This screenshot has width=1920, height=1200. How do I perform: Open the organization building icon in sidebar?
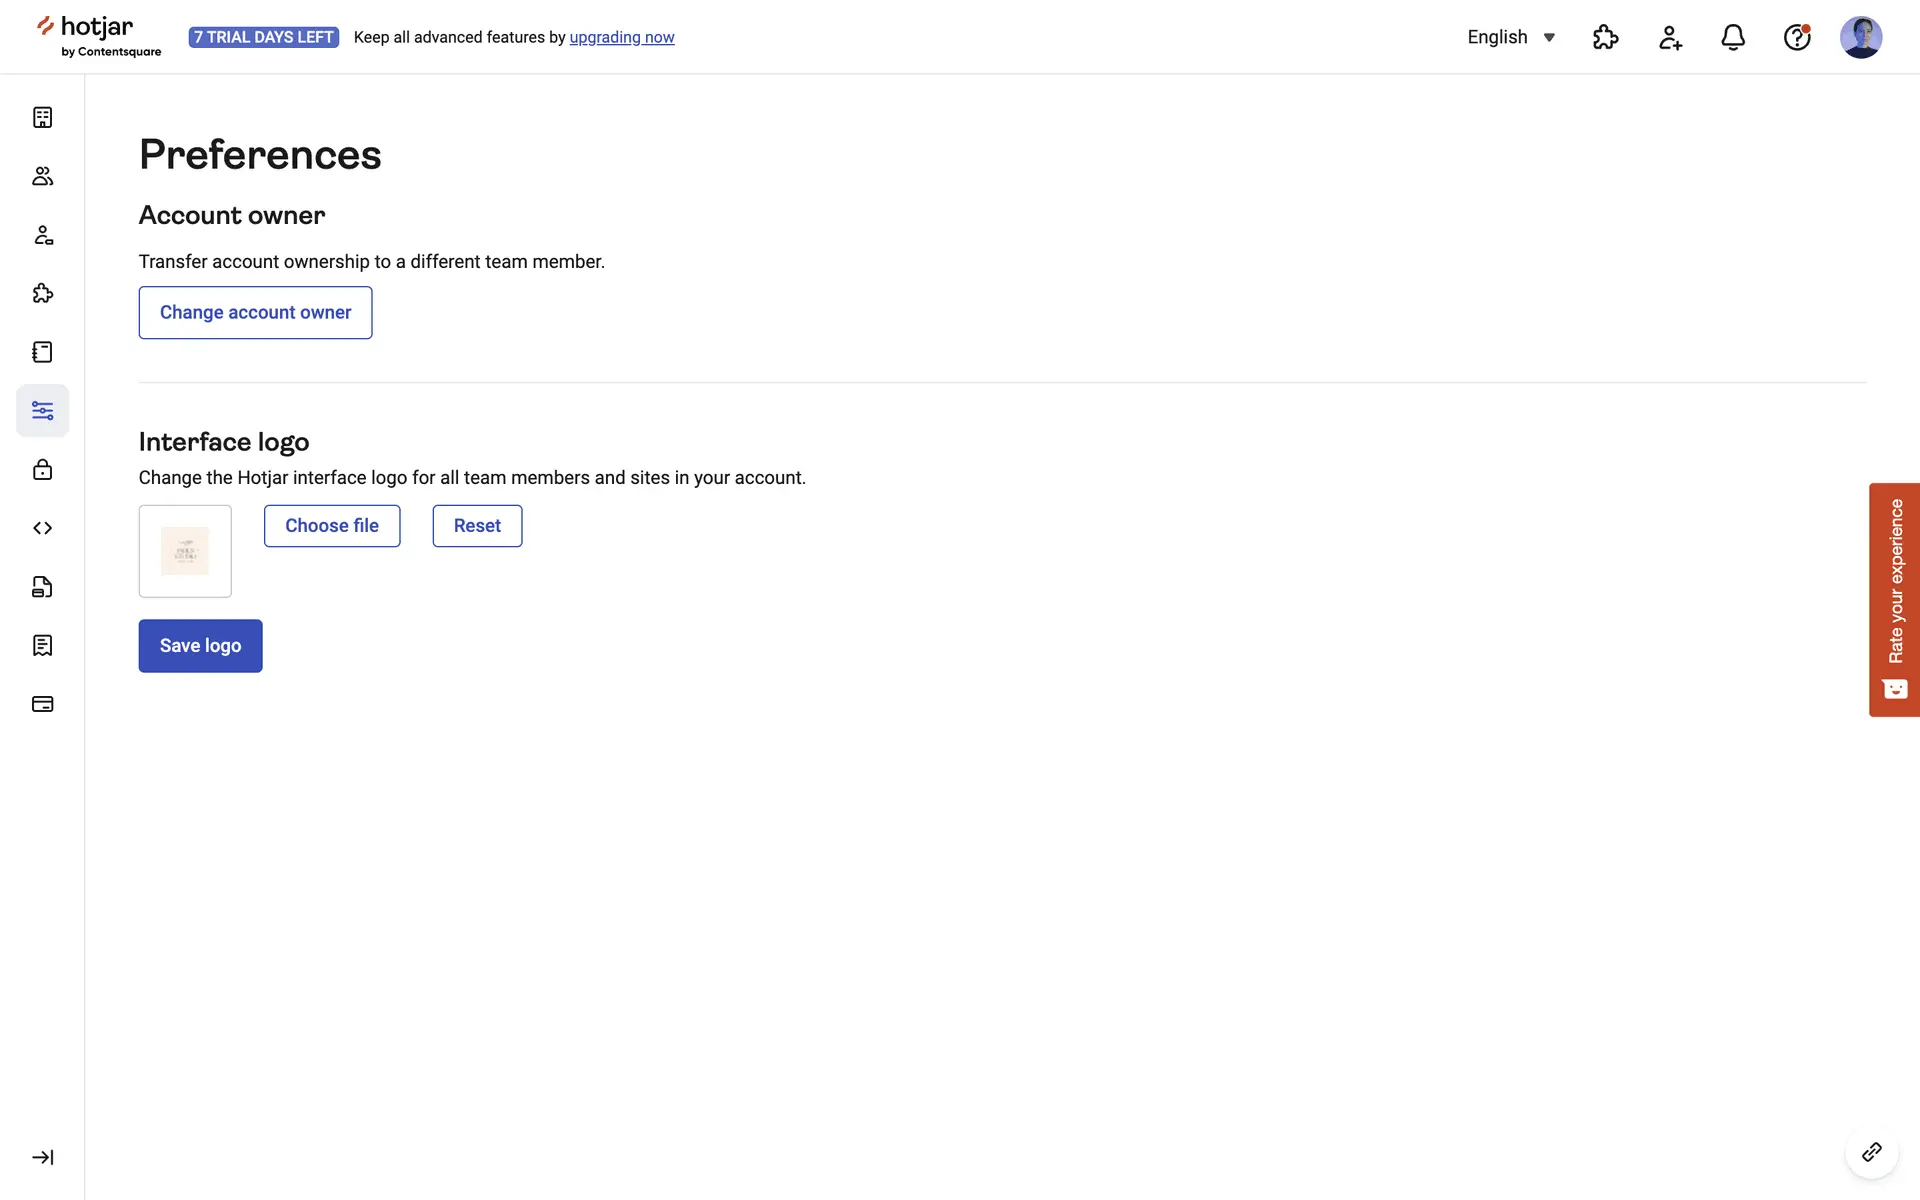click(x=42, y=118)
